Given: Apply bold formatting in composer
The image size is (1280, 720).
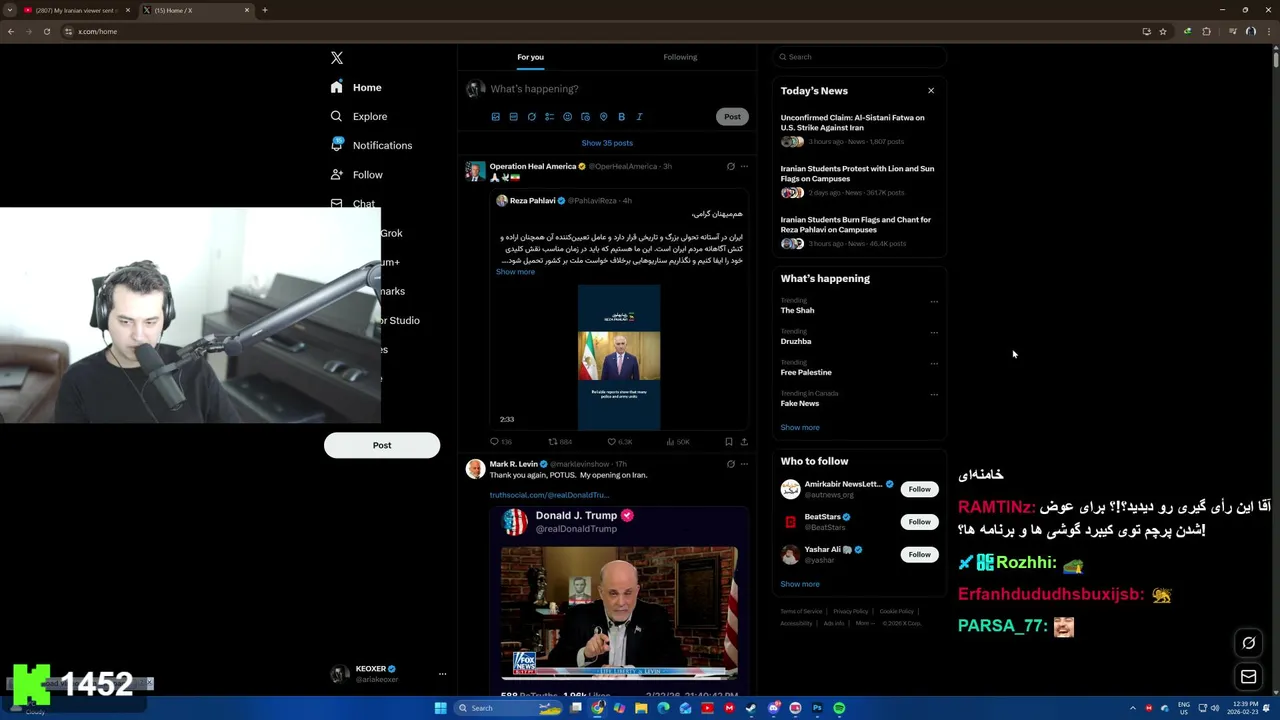Looking at the screenshot, I should (621, 117).
